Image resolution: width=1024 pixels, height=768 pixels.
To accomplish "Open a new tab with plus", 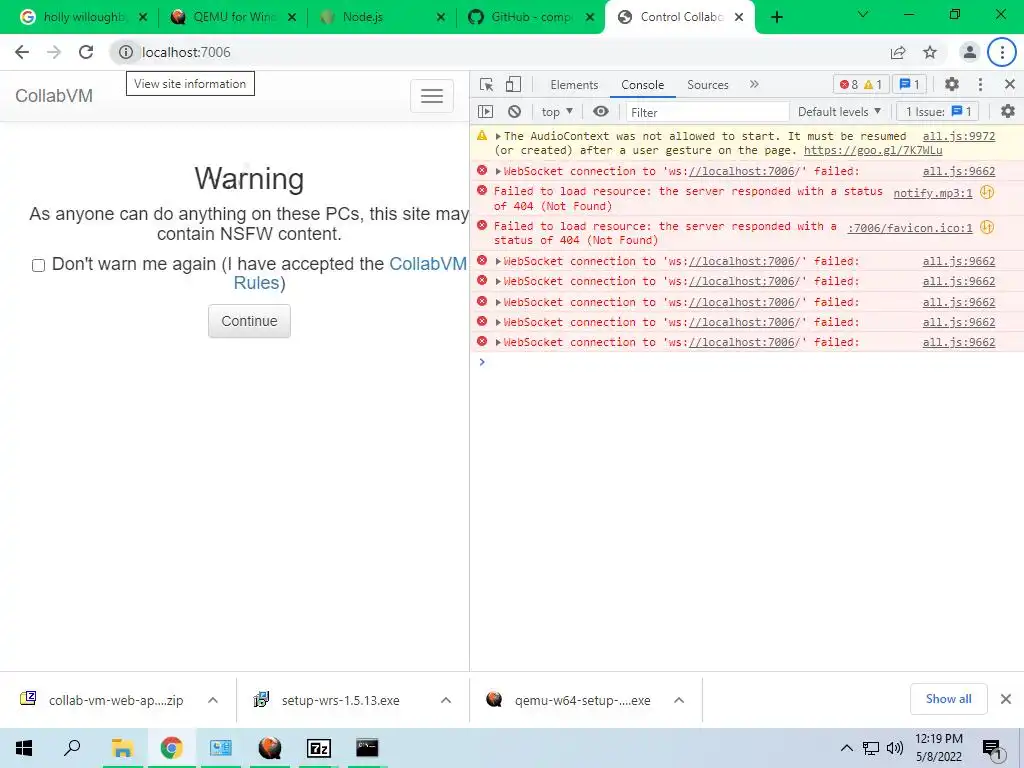I will [x=776, y=17].
